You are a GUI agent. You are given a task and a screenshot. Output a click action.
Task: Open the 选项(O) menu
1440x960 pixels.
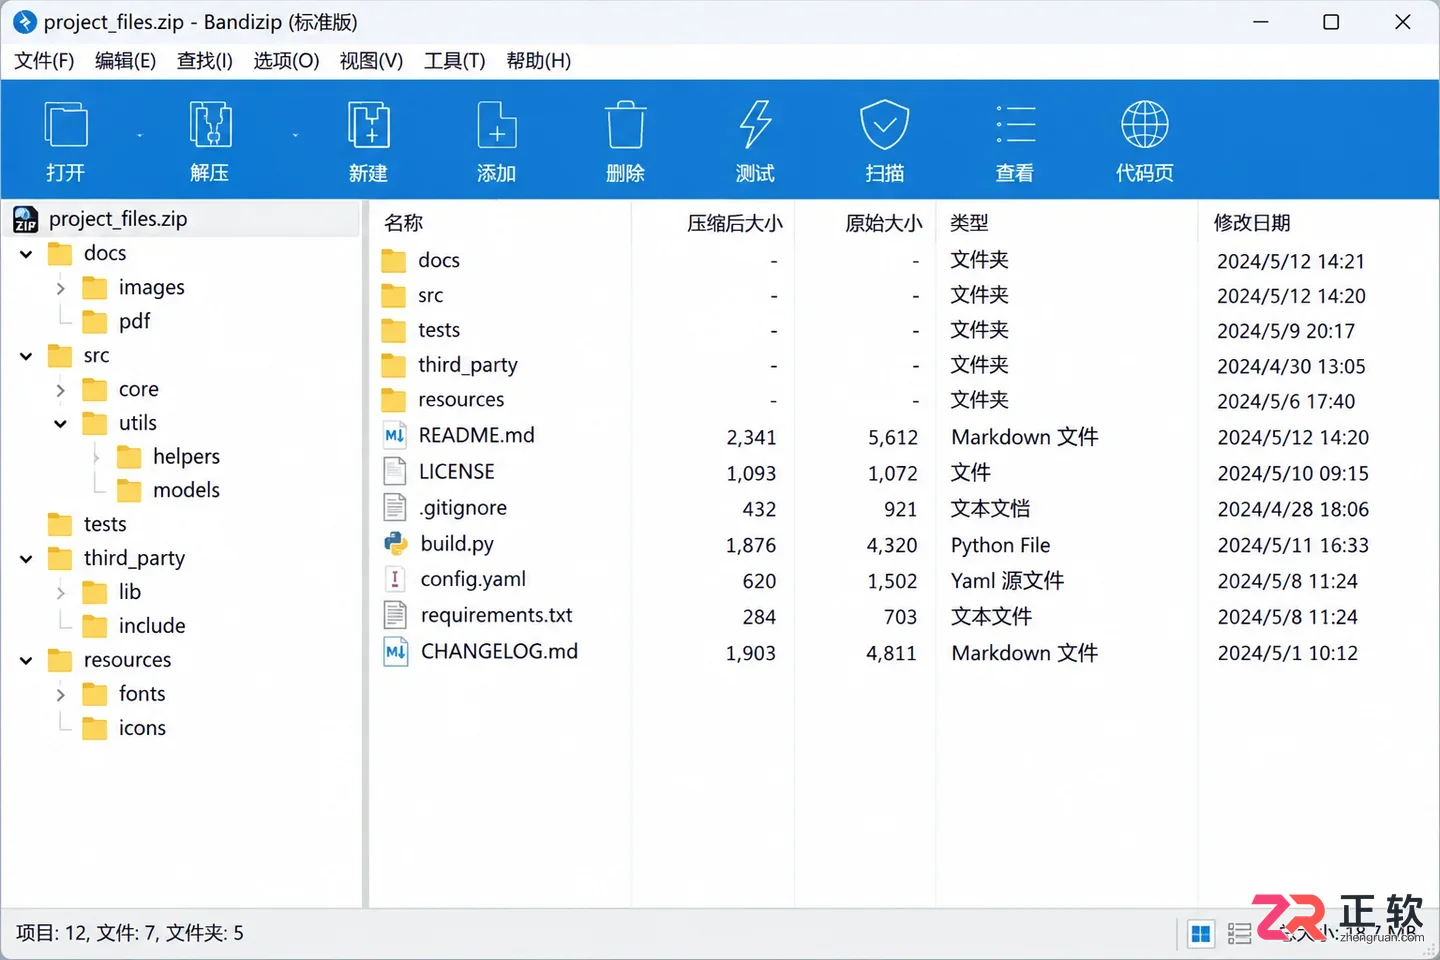286,61
